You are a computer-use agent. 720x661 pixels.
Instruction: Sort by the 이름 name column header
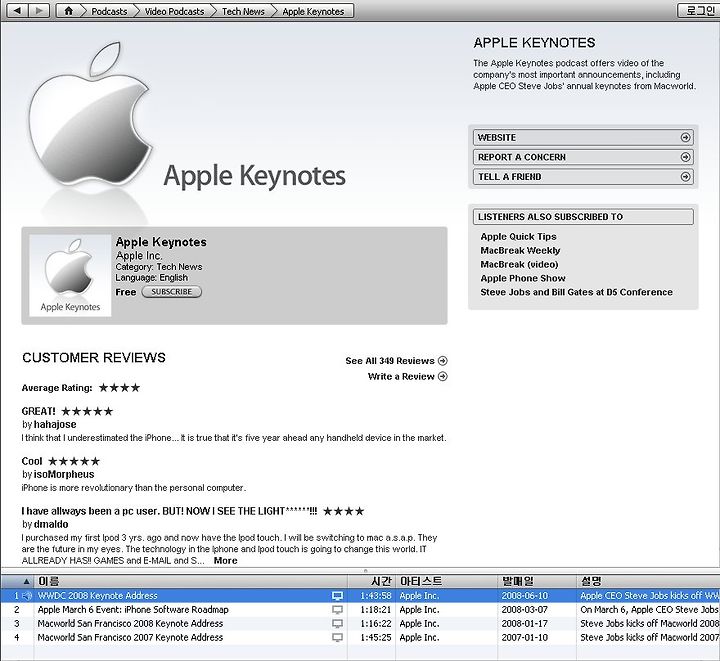click(191, 582)
